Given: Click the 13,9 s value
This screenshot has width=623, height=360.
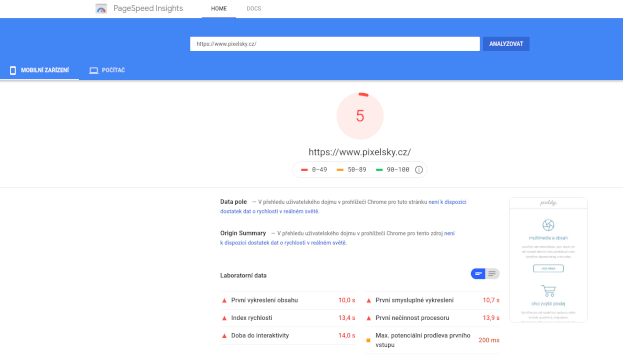Looking at the screenshot, I should coord(491,318).
